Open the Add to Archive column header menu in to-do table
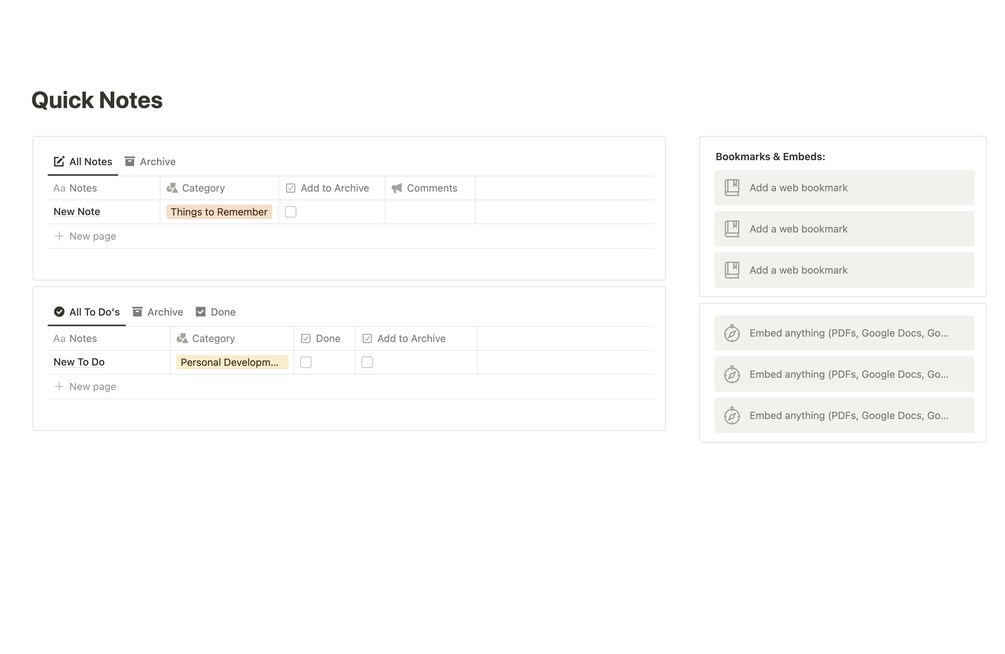The height and width of the screenshot is (654, 1005). tap(410, 339)
